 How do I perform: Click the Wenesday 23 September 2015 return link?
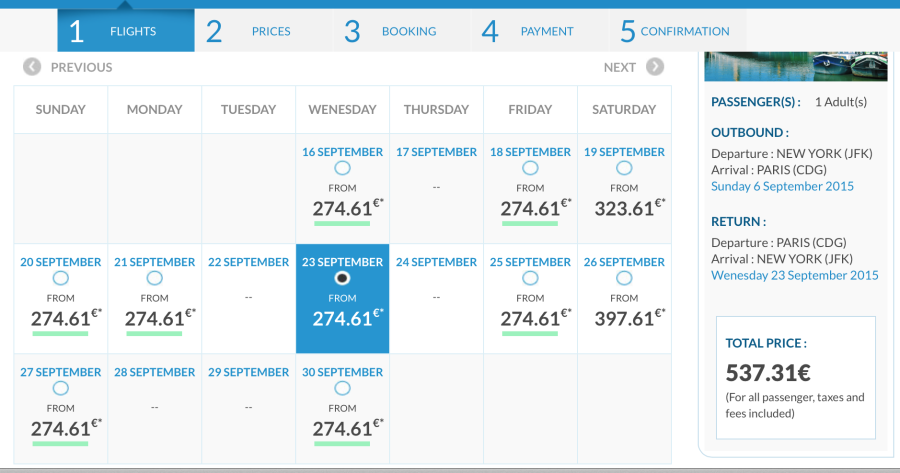[x=794, y=275]
